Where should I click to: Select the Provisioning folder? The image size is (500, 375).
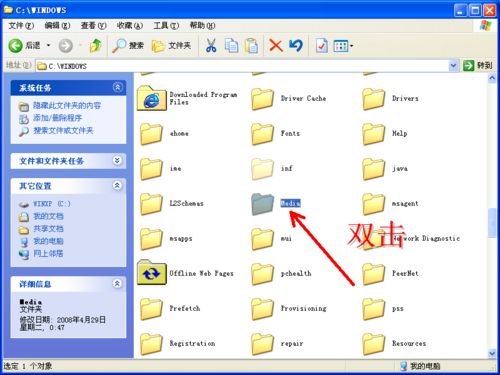pyautogui.click(x=289, y=309)
